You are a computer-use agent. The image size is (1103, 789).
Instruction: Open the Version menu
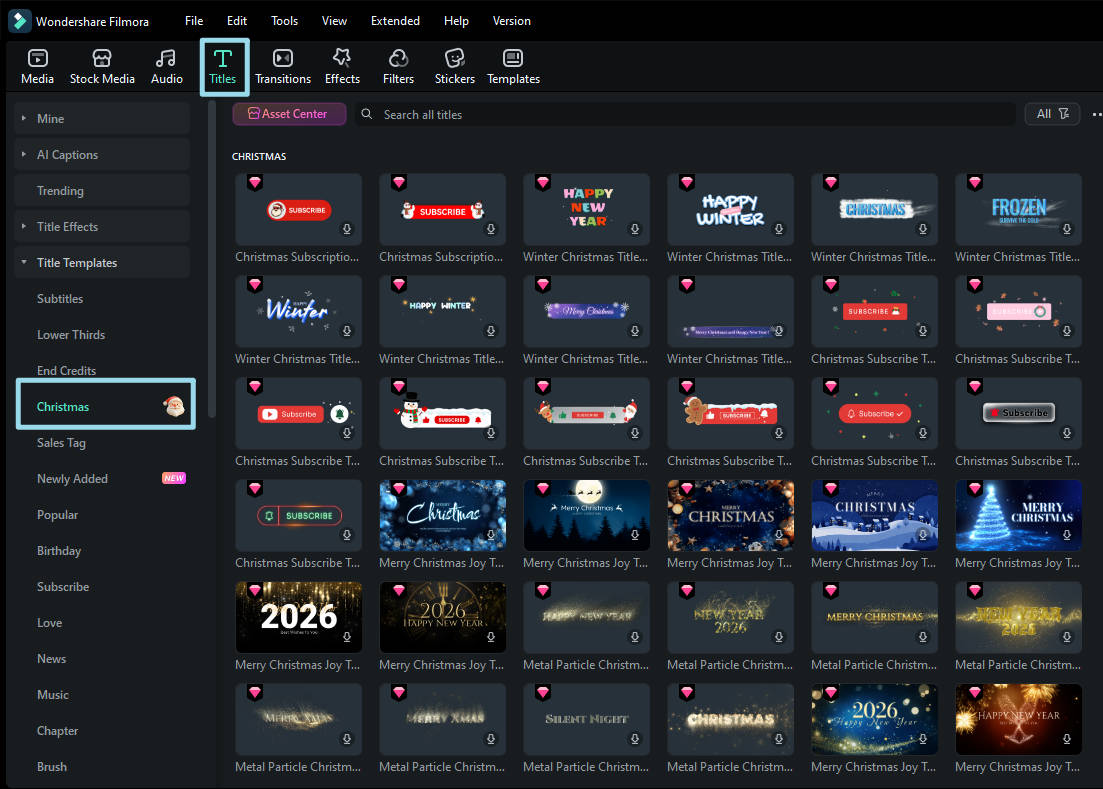511,21
